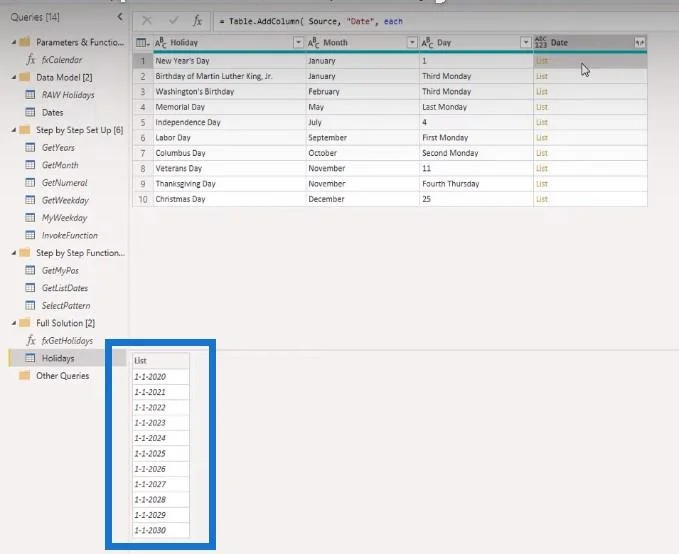Open the List link for Memorial Day
The image size is (679, 554).
pos(541,107)
